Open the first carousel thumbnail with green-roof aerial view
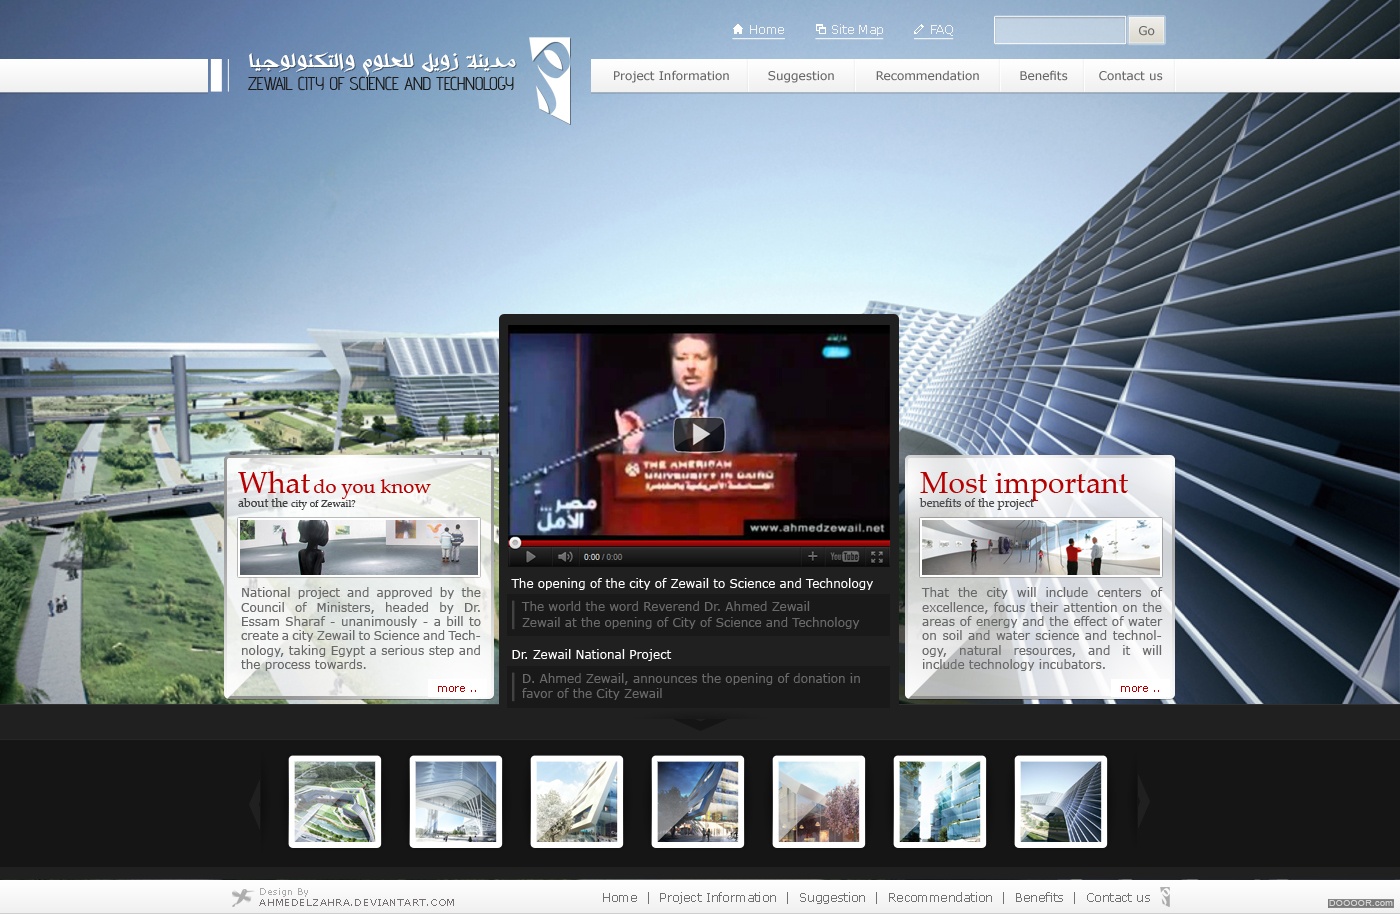Viewport: 1400px width, 914px height. [335, 802]
